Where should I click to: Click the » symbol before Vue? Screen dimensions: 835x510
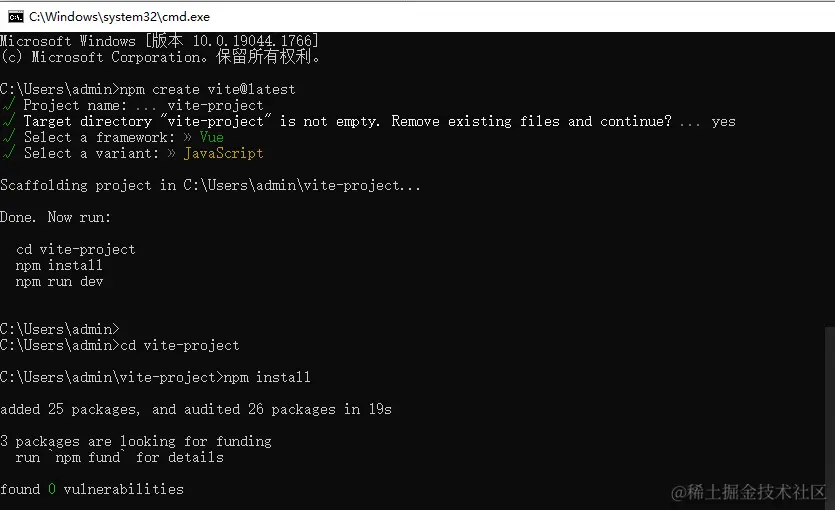tap(187, 137)
